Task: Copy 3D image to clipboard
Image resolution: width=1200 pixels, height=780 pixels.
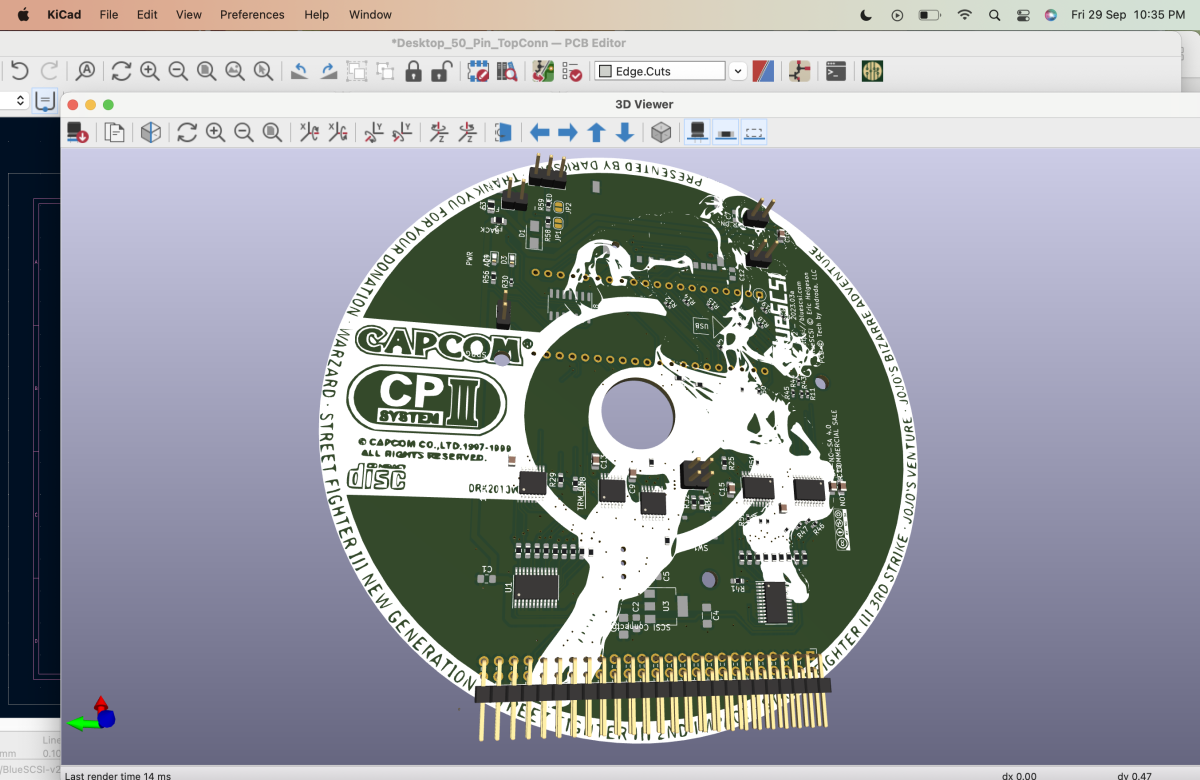Action: [x=115, y=132]
